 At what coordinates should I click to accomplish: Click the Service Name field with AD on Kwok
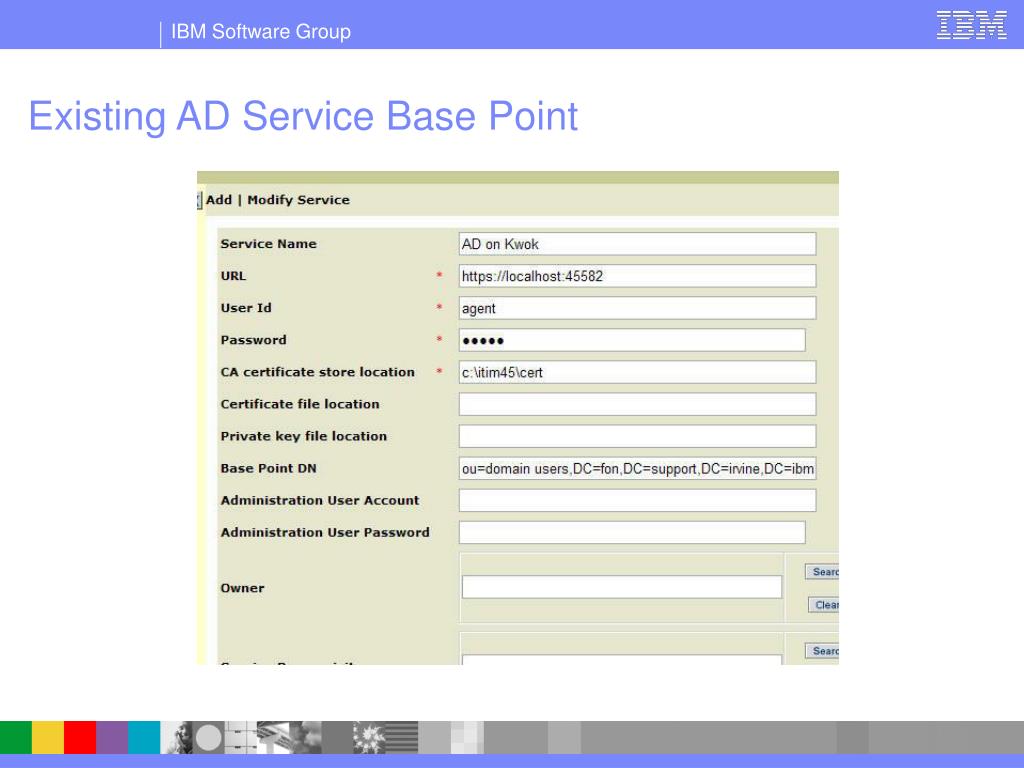coord(637,244)
